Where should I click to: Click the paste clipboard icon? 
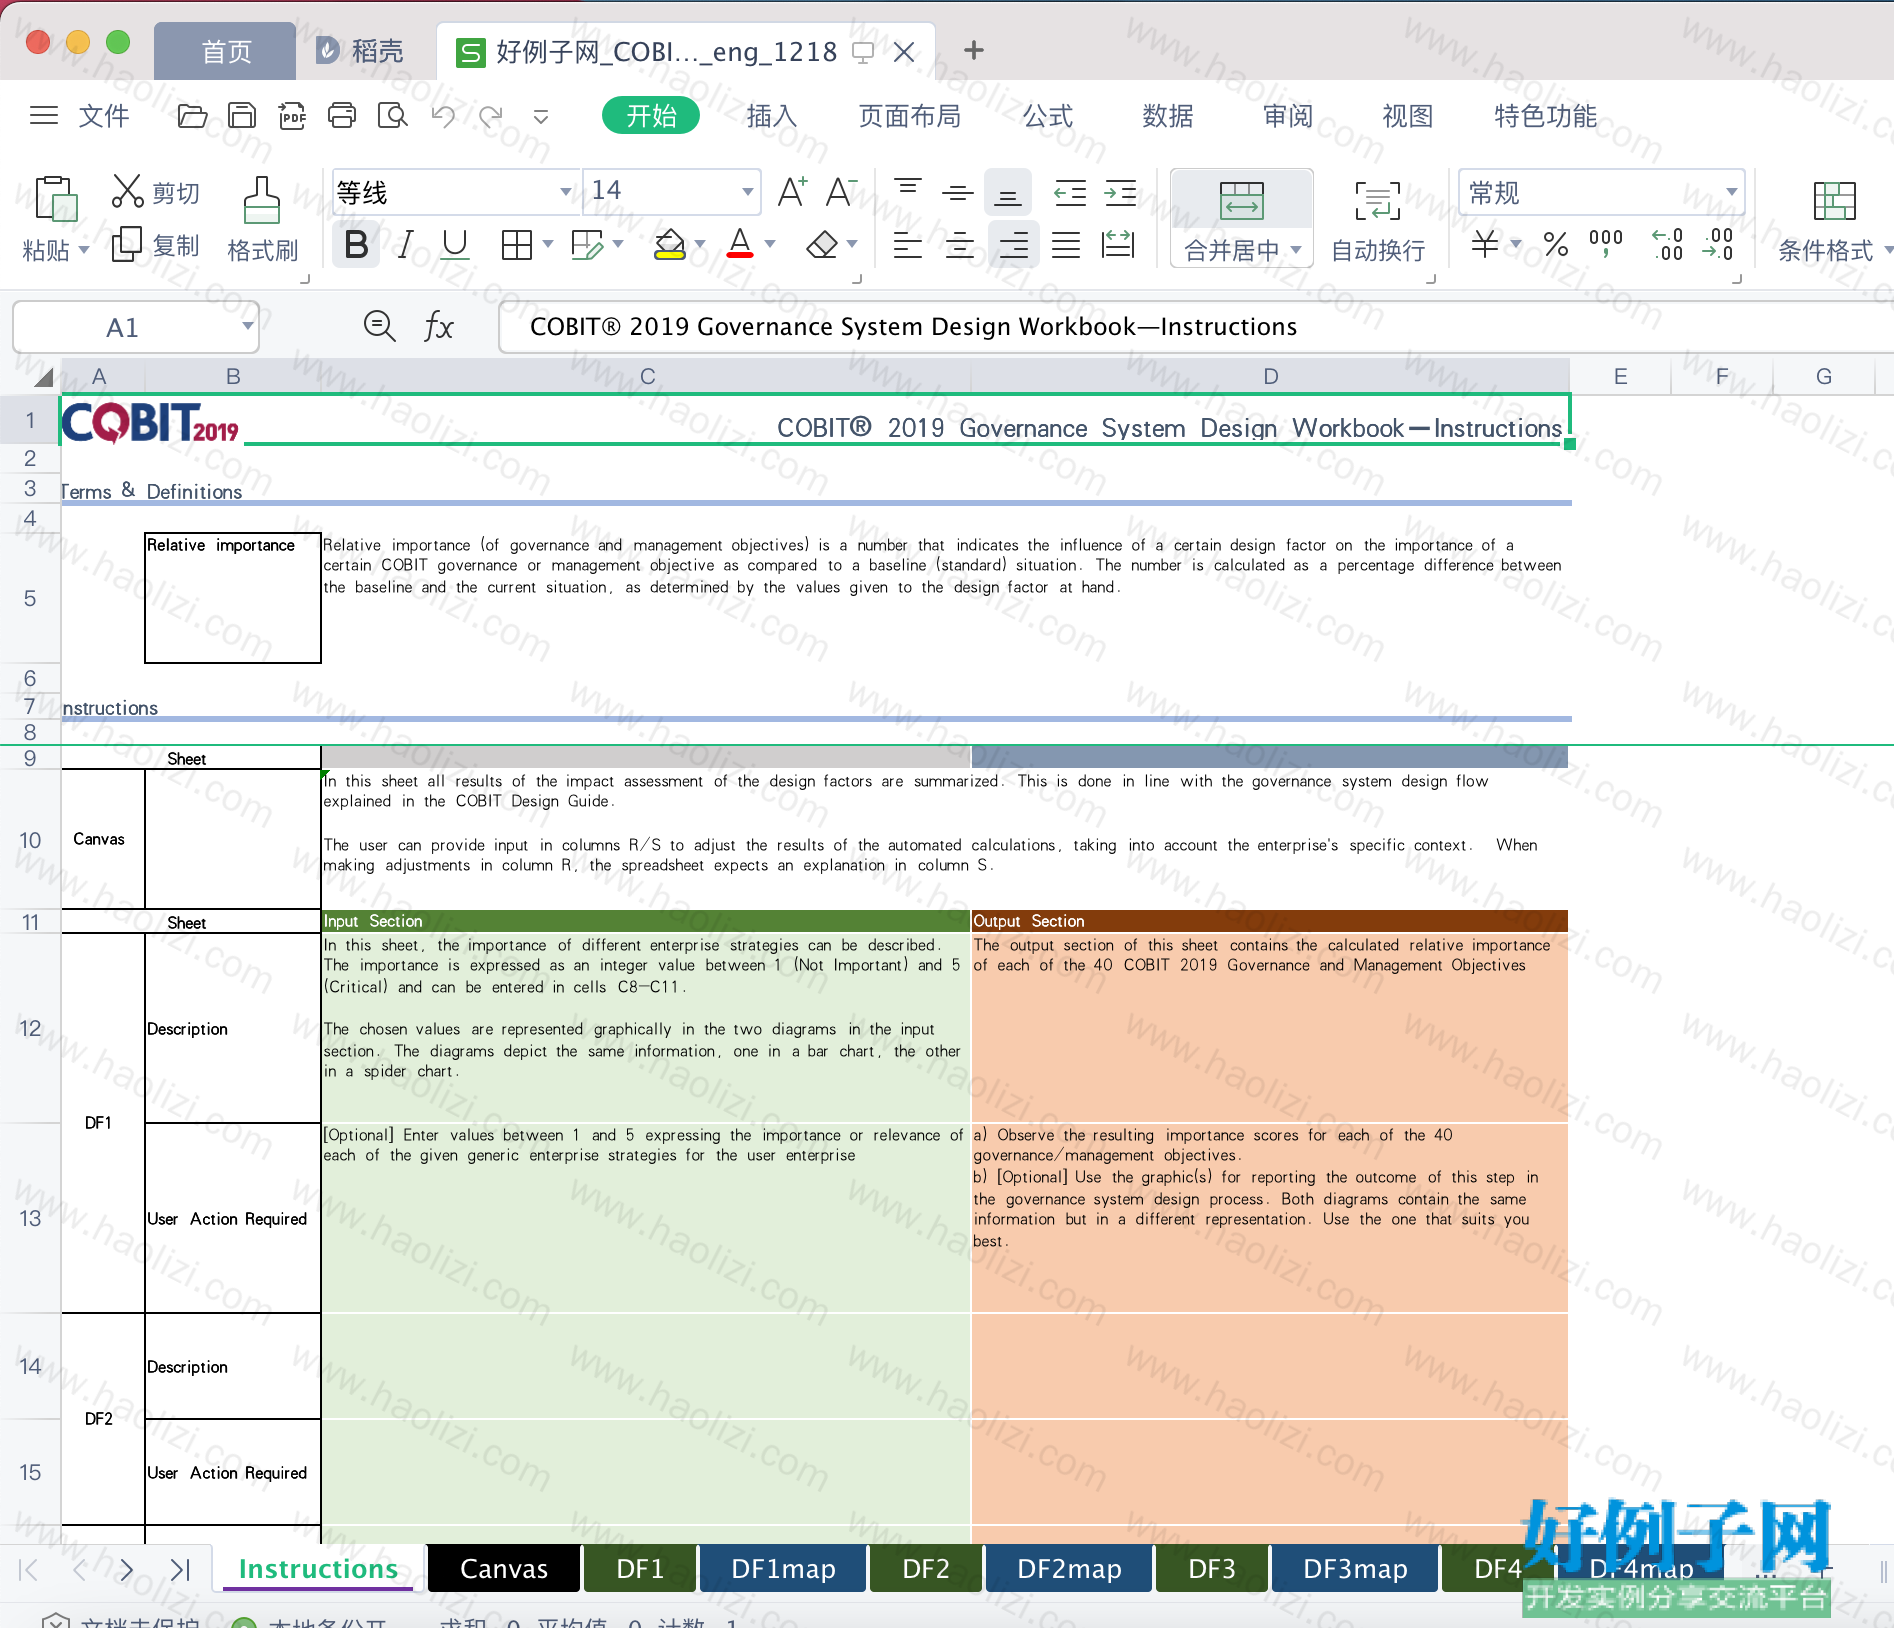pyautogui.click(x=56, y=199)
